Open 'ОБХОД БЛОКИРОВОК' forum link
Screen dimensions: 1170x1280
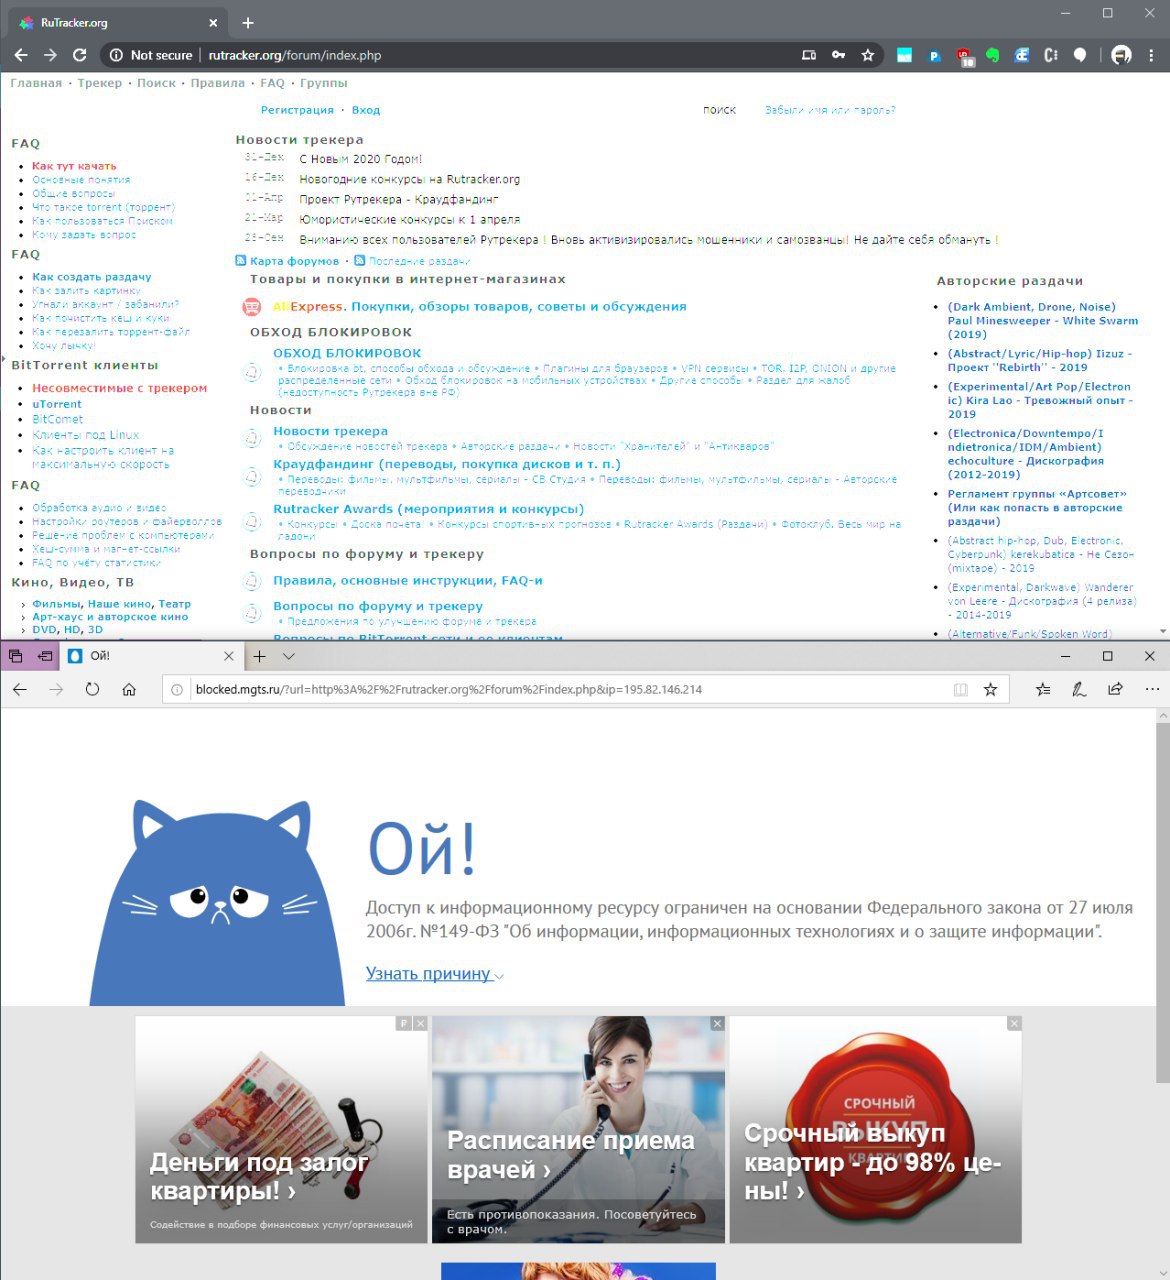click(x=347, y=353)
